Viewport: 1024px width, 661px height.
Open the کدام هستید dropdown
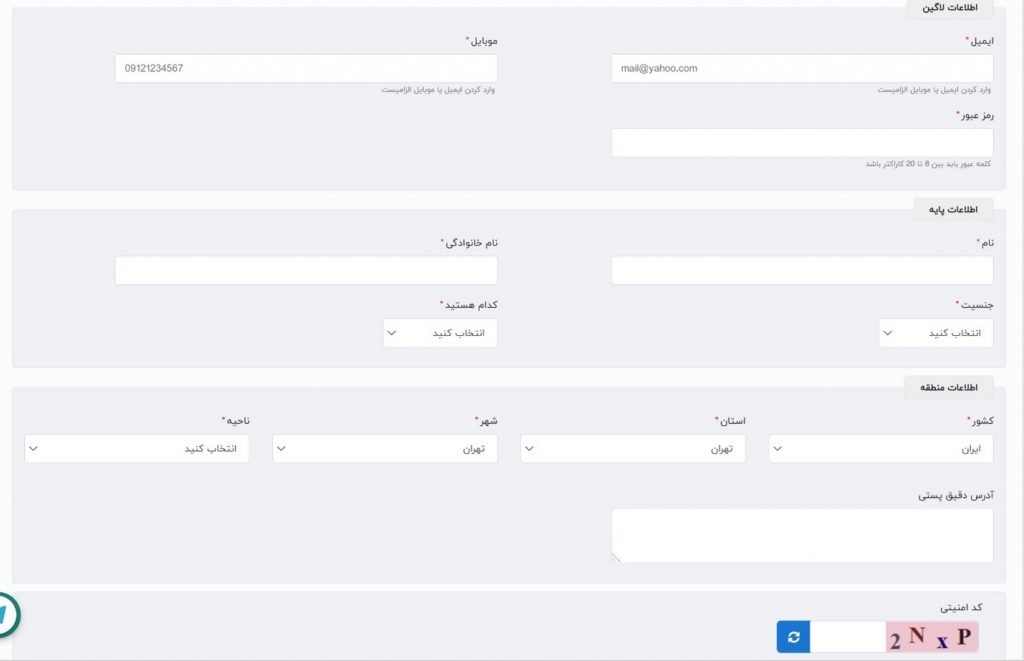pyautogui.click(x=440, y=333)
